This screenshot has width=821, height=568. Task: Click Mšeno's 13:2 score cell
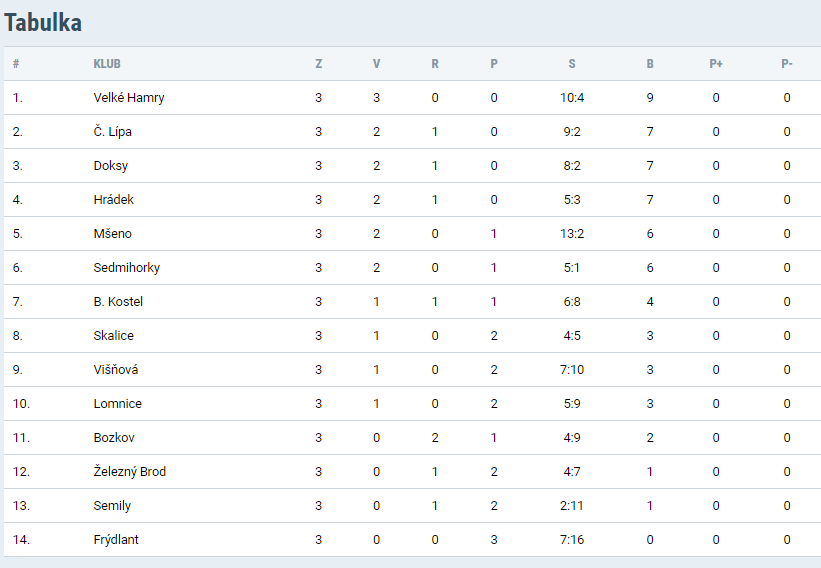click(572, 234)
